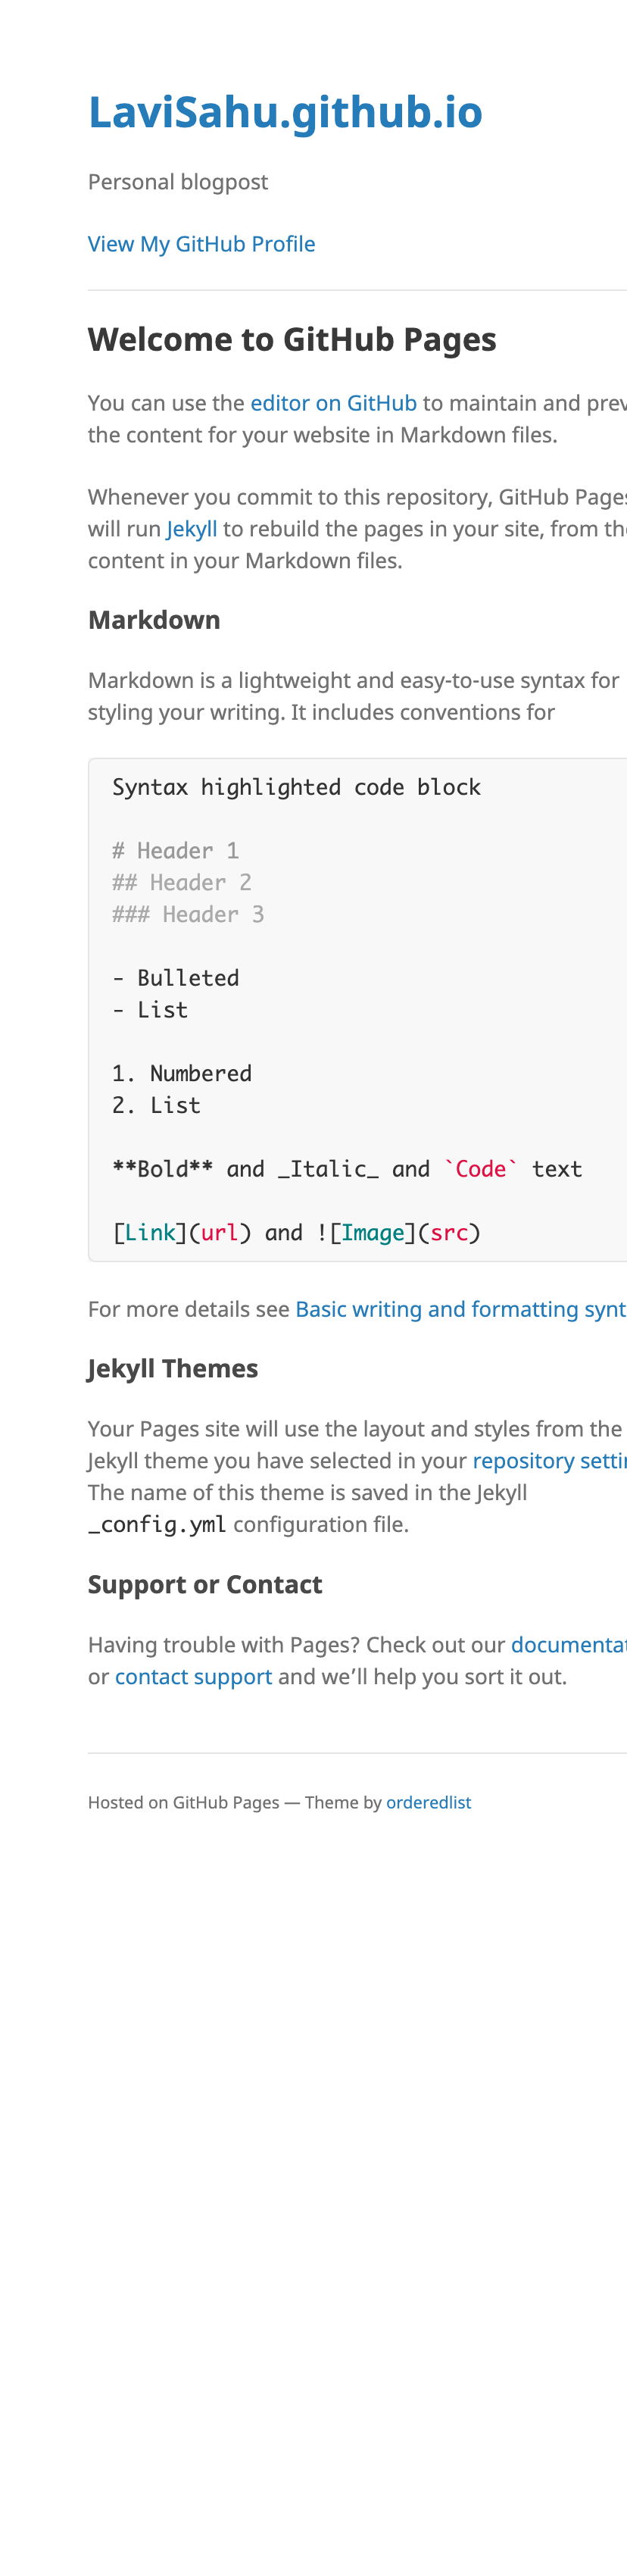Click the Jekyll Themes heading
The width and height of the screenshot is (627, 2576).
pos(173,1368)
